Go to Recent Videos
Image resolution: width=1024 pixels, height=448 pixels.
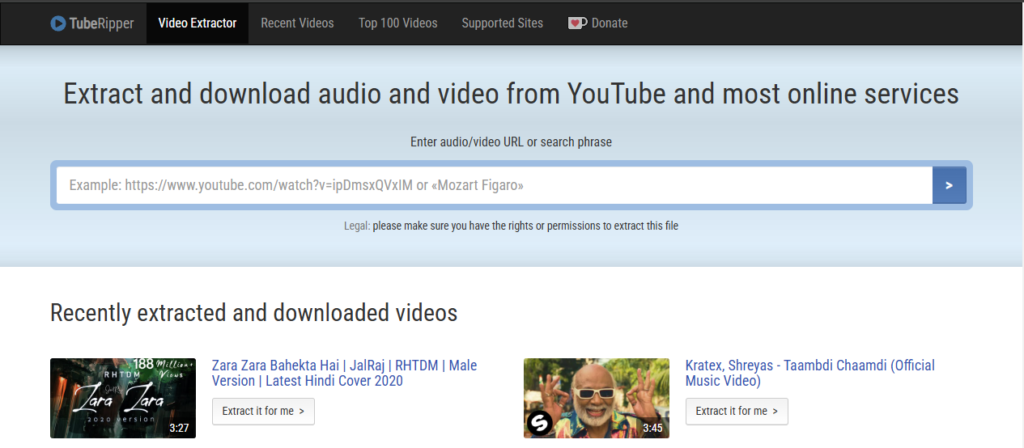coord(297,24)
